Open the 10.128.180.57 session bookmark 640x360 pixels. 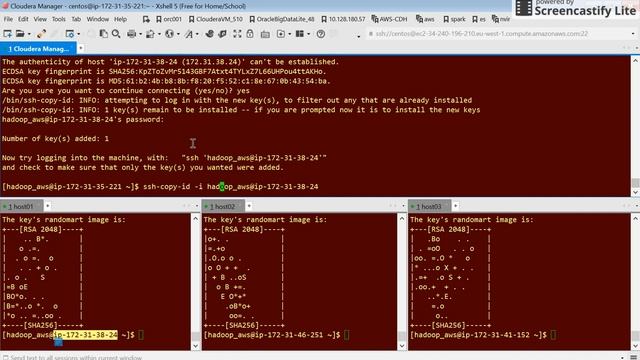pyautogui.click(x=343, y=19)
